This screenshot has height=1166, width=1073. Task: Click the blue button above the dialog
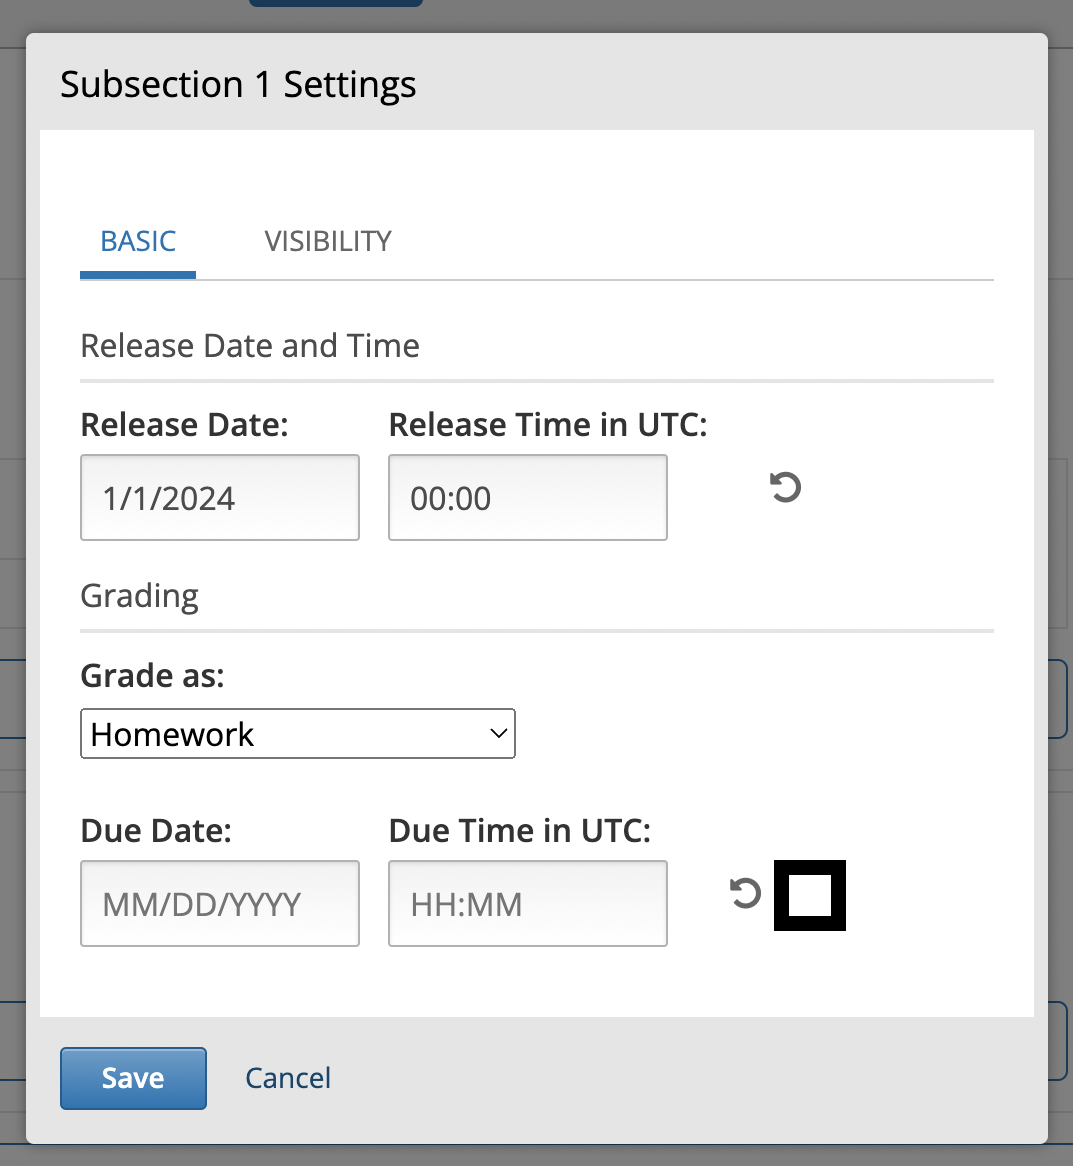tap(335, 3)
